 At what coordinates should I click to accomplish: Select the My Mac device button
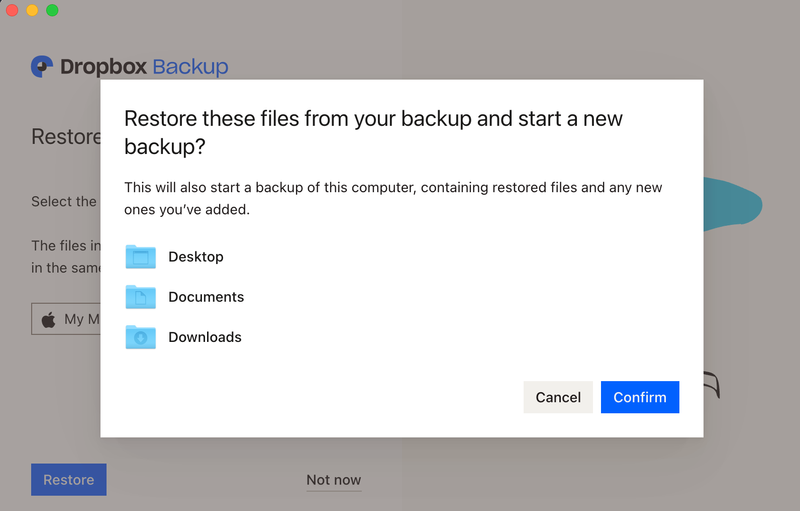click(x=67, y=319)
